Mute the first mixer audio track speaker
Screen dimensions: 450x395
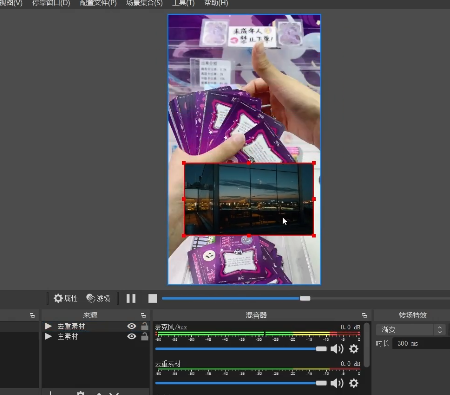coord(337,349)
